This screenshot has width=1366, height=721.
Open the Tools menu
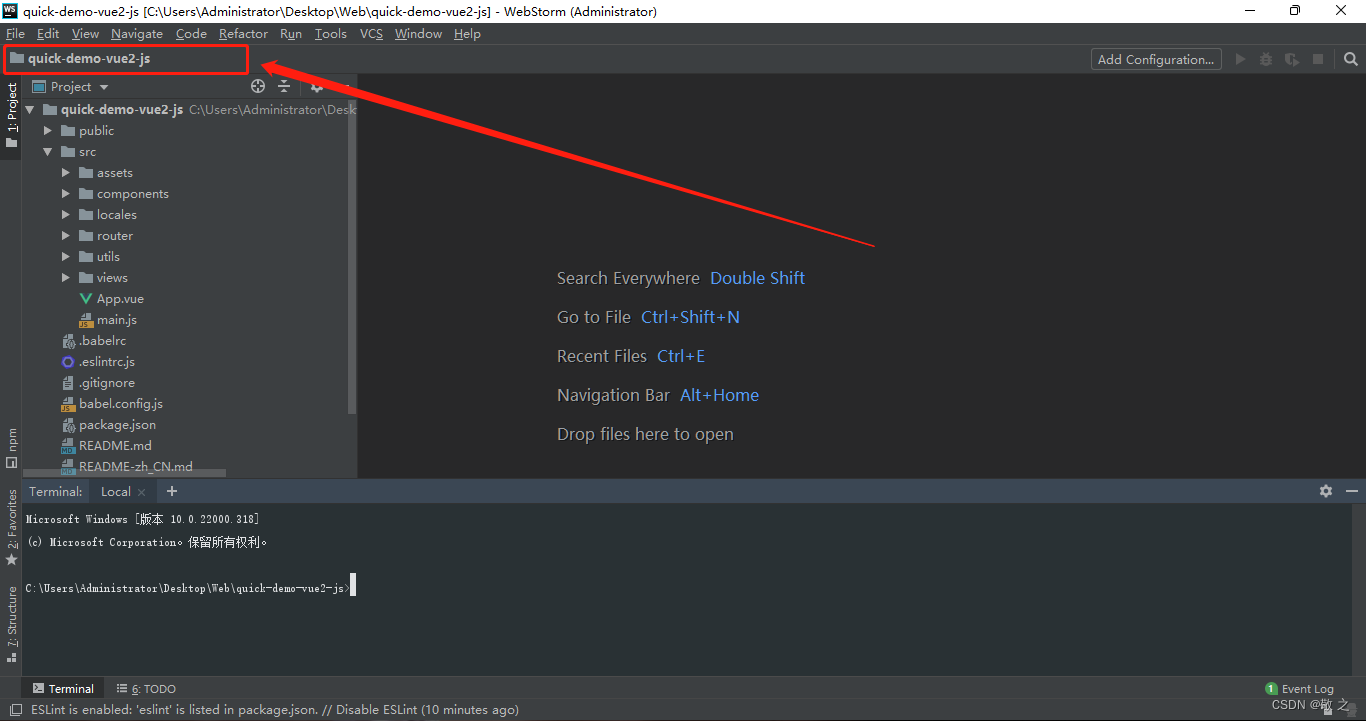pos(331,34)
